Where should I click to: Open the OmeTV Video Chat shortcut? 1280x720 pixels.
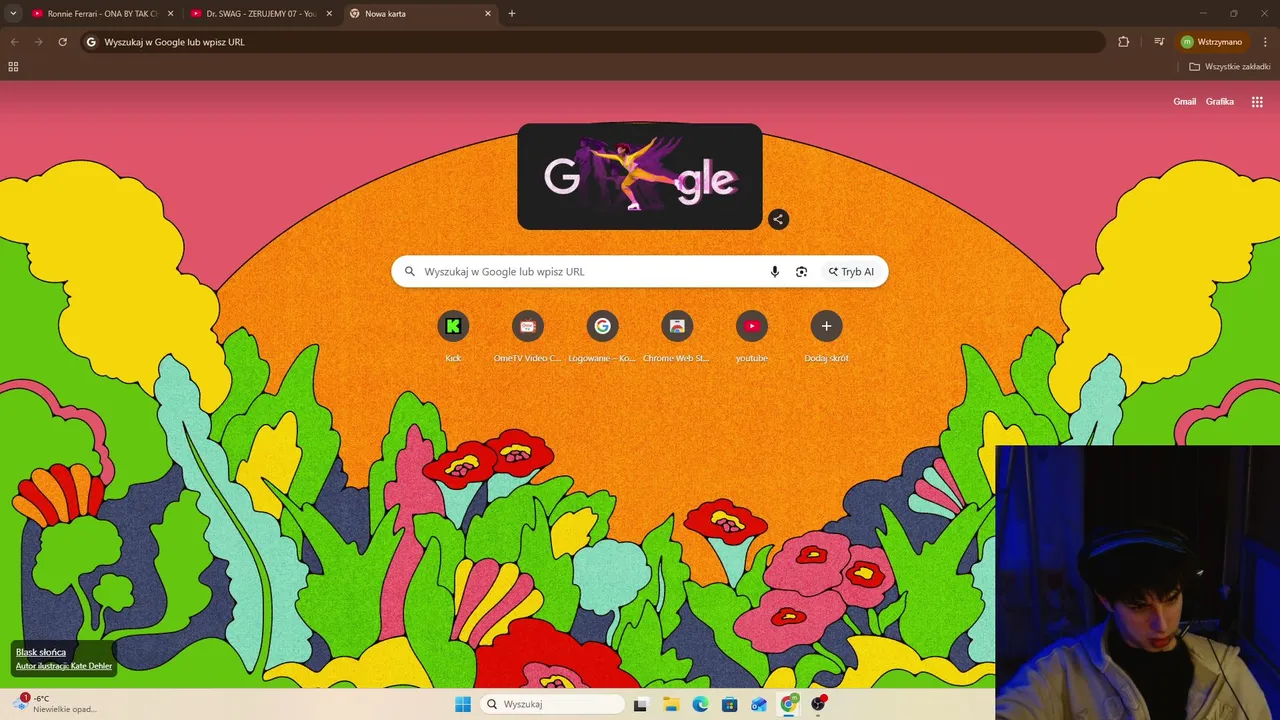click(x=527, y=337)
